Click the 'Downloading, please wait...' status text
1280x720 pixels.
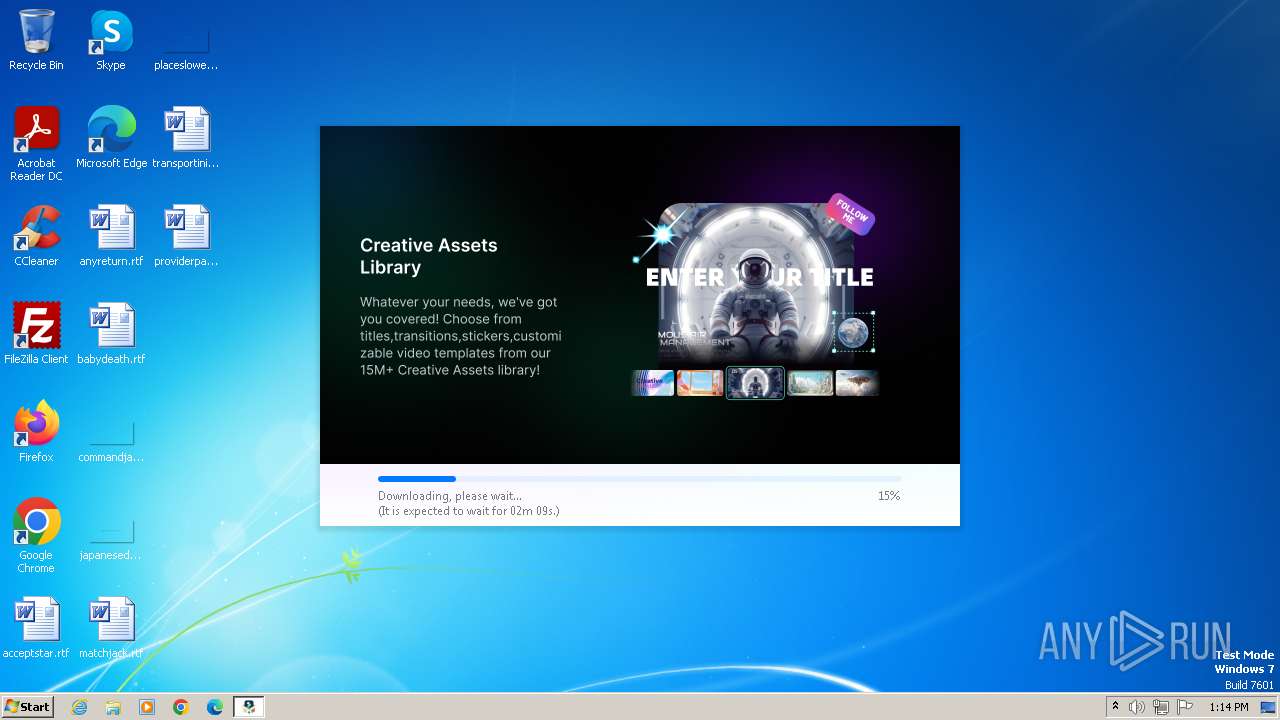(450, 496)
